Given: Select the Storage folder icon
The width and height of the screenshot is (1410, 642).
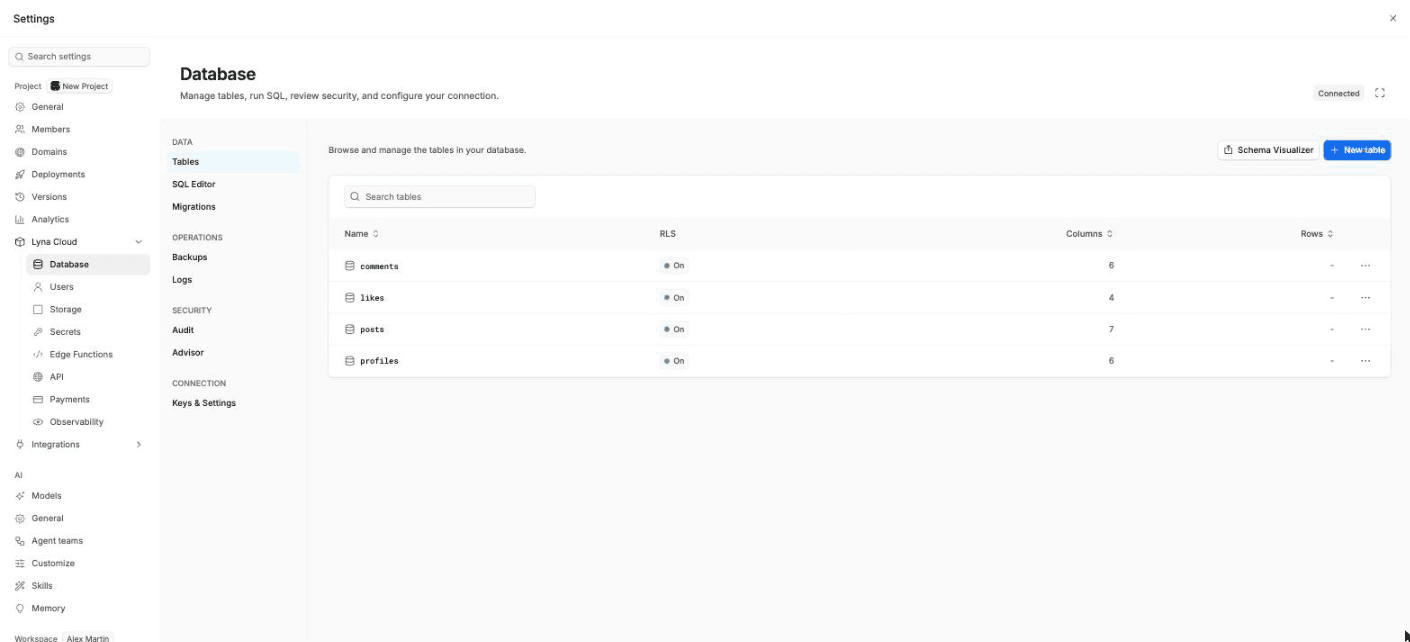Looking at the screenshot, I should [x=38, y=309].
